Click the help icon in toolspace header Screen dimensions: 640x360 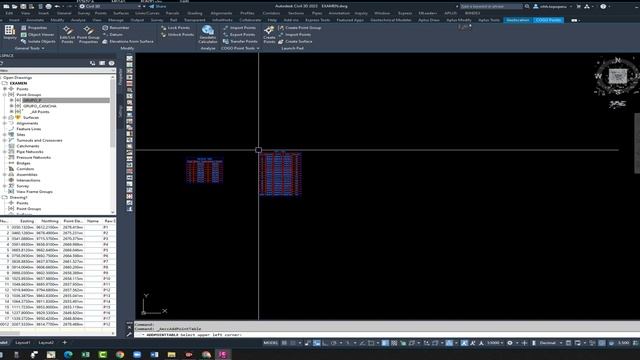(x=111, y=63)
